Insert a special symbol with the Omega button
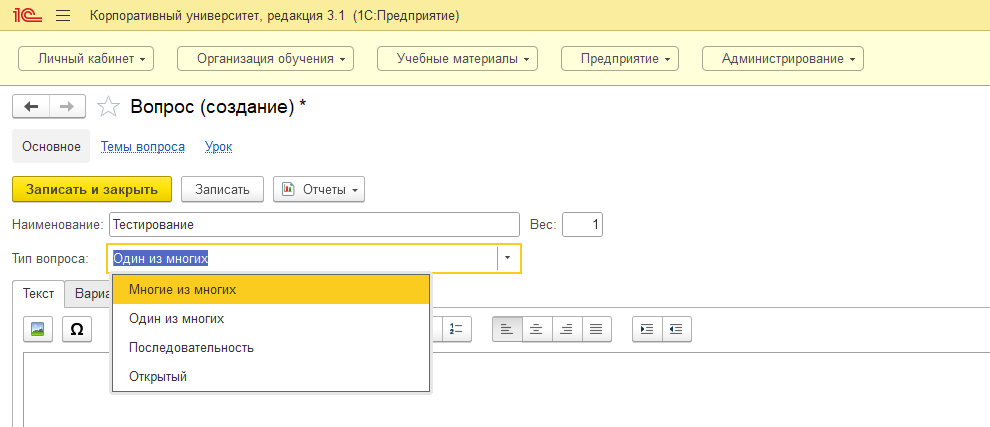 coord(77,329)
